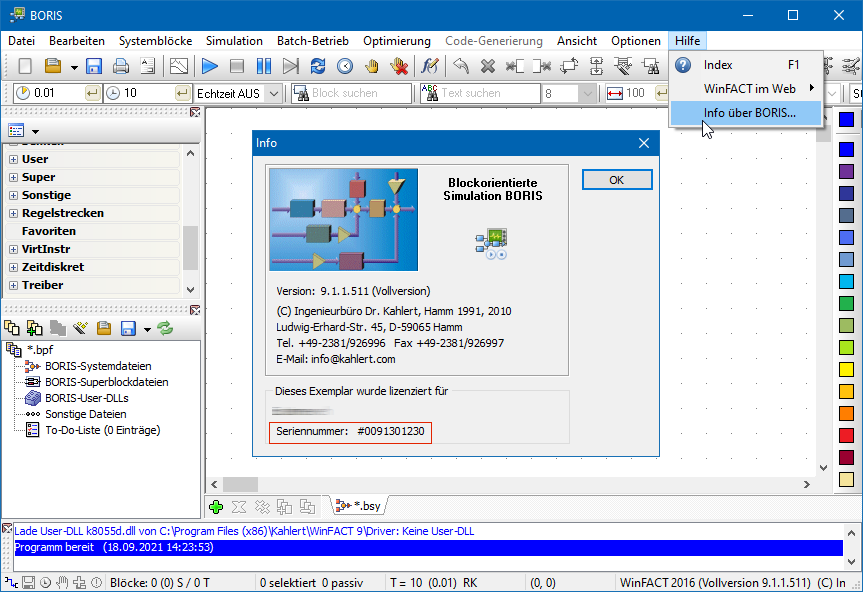Click the Block suchen search field
Viewport: 863px width, 592px height.
click(351, 93)
